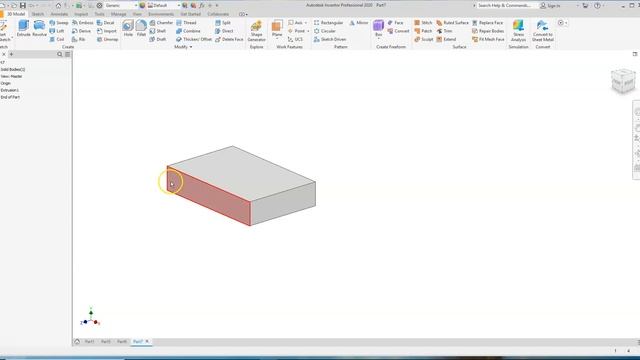Click the Search Help & Commands field
640x360 pixels.
[504, 5]
